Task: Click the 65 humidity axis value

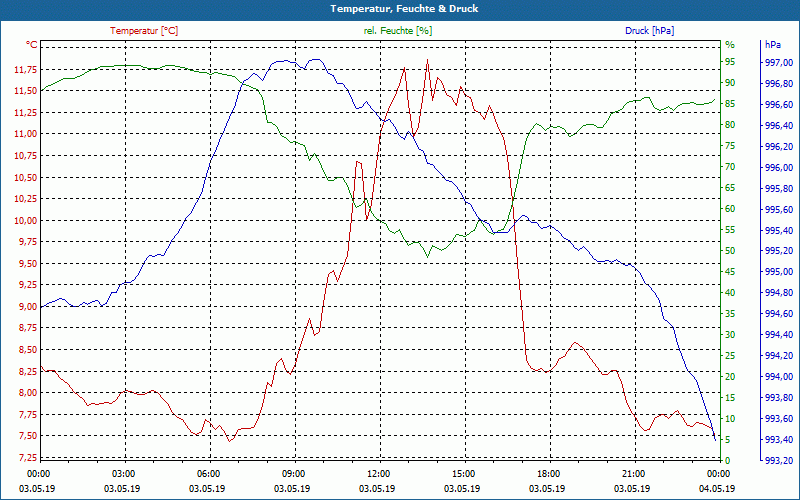Action: pos(730,188)
